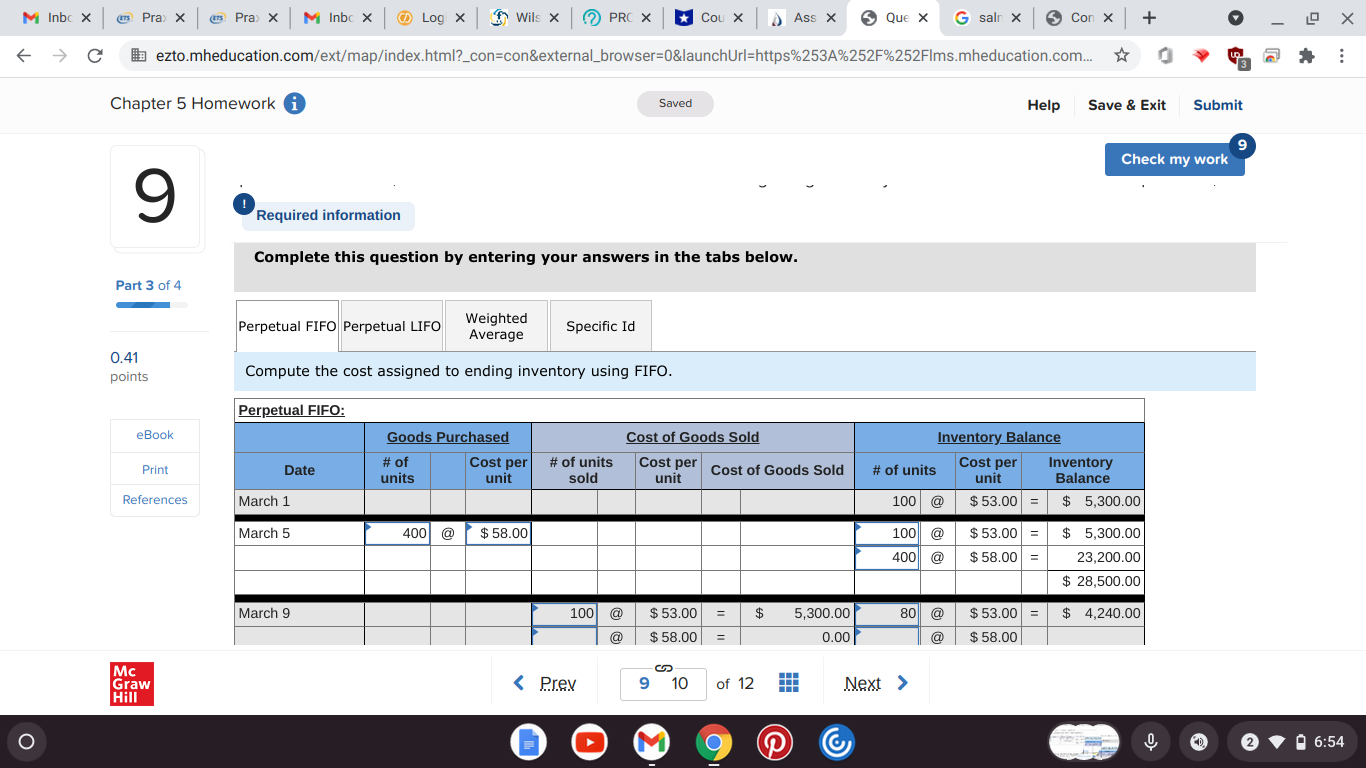Click the Print sidebar button
This screenshot has width=1366, height=768.
point(155,470)
